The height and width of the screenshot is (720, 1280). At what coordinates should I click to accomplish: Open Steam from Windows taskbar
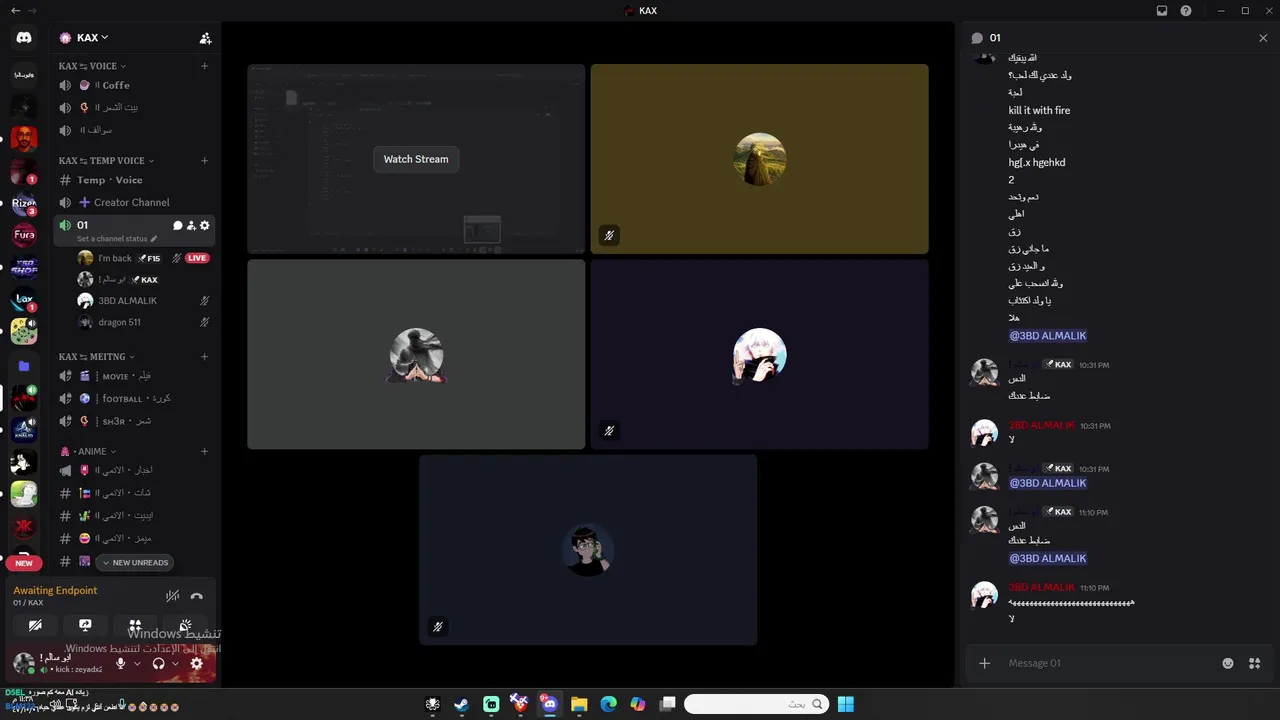pos(461,704)
